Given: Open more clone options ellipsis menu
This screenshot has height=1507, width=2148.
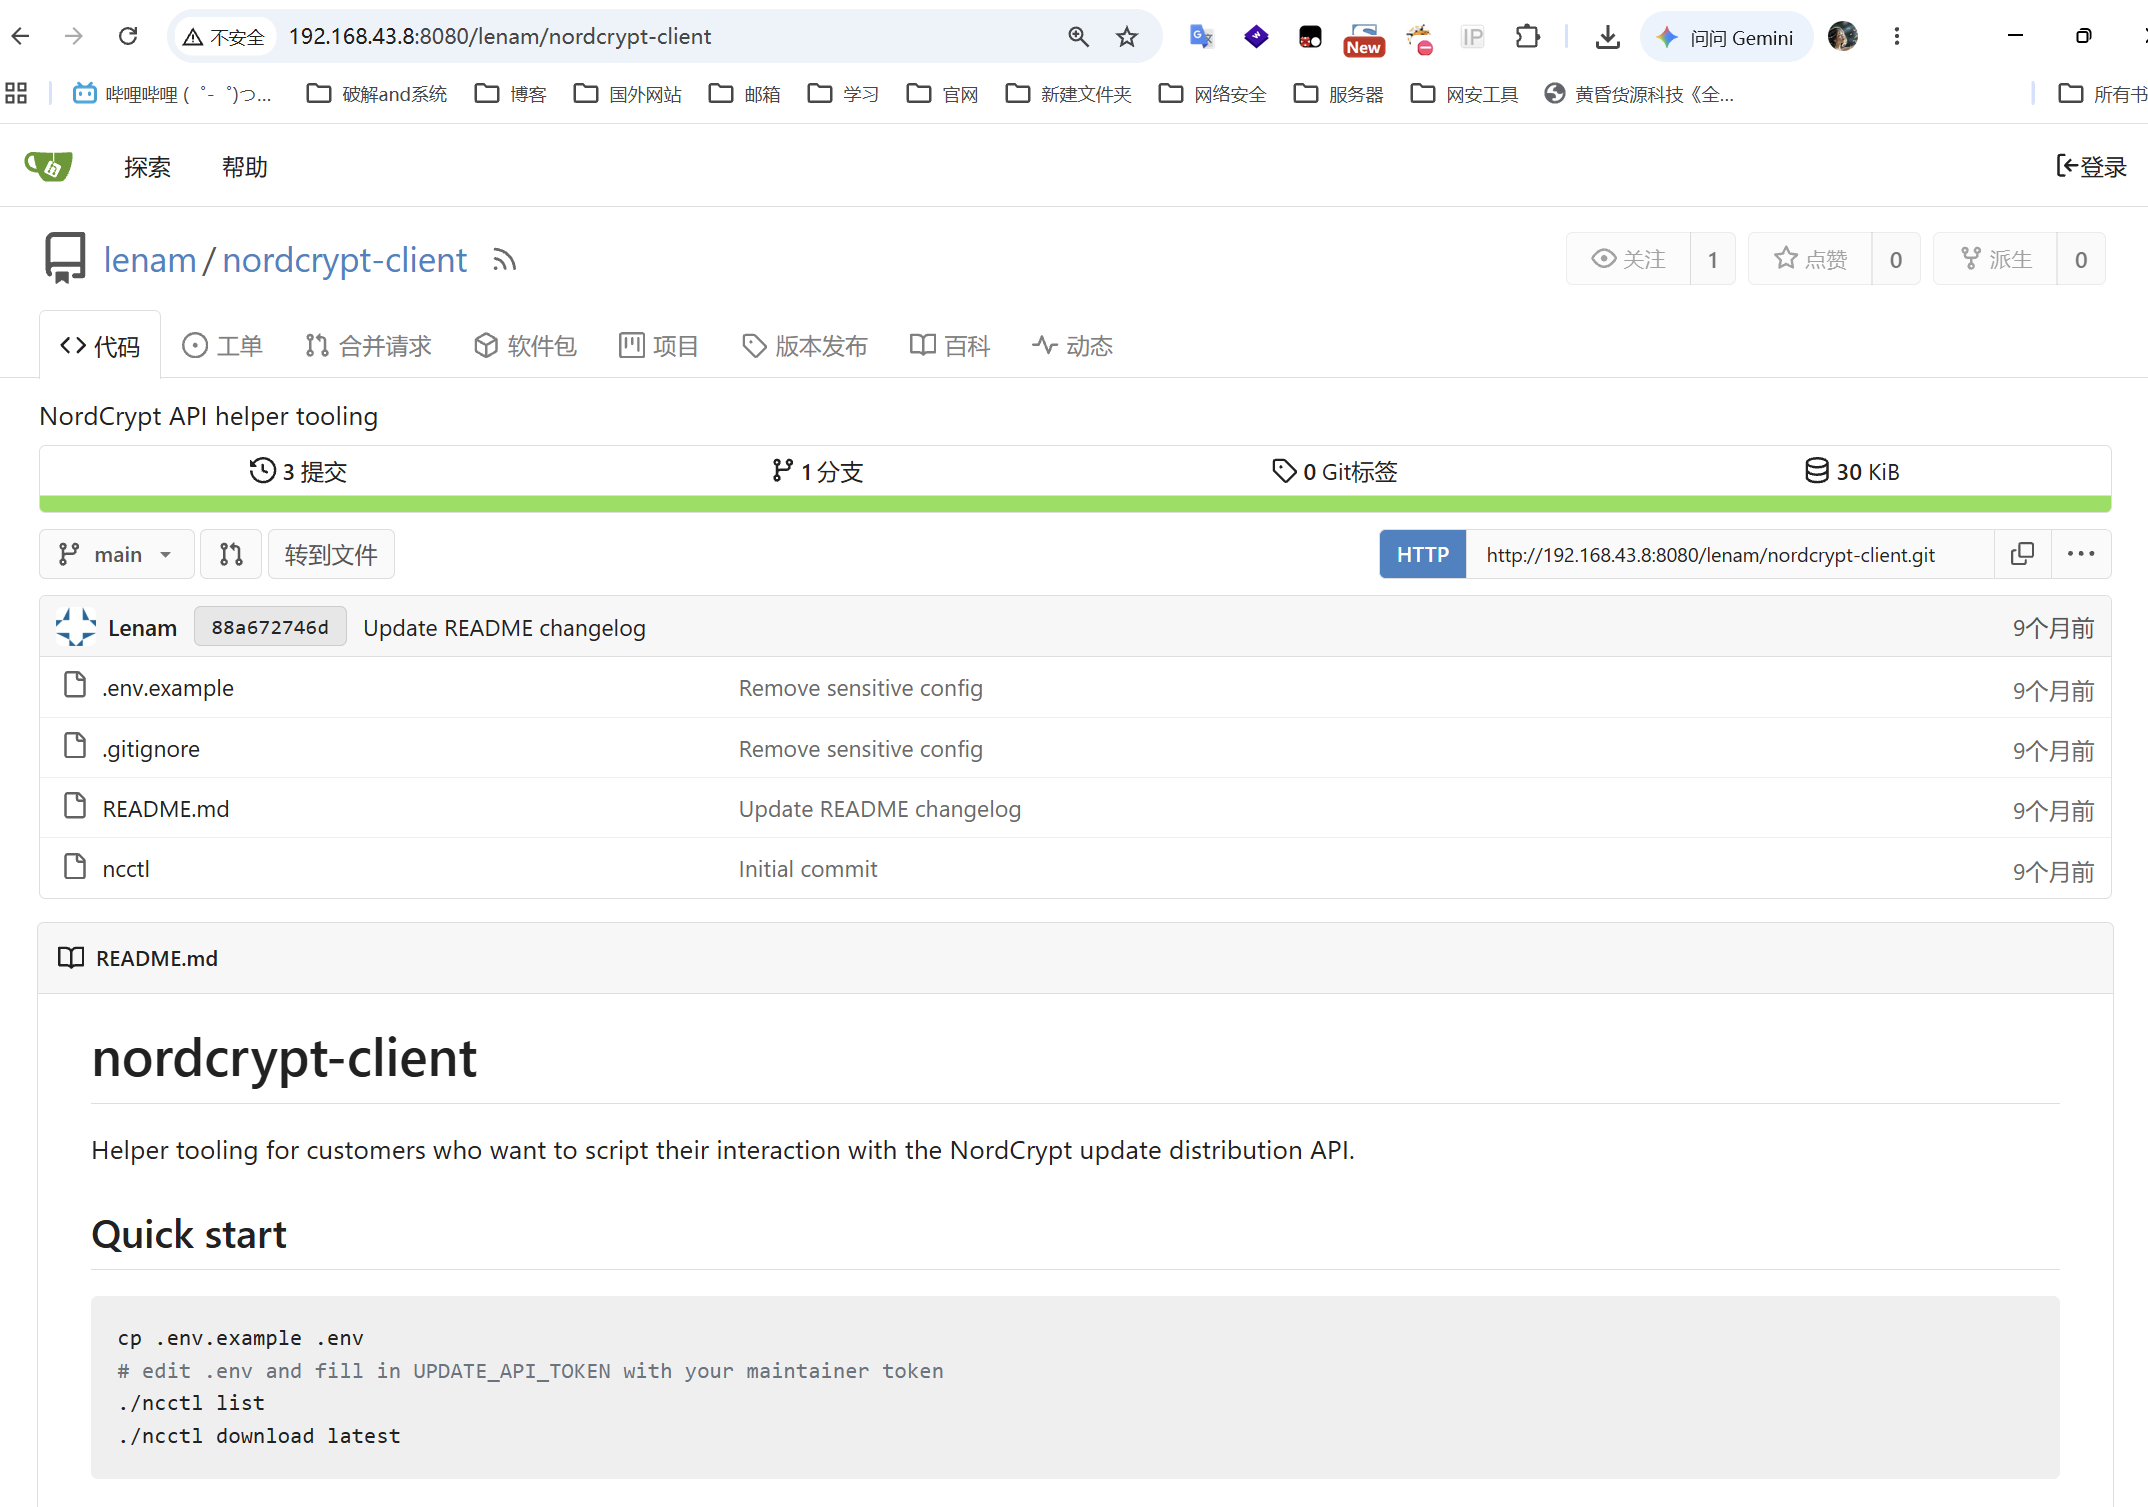Looking at the screenshot, I should [2081, 554].
